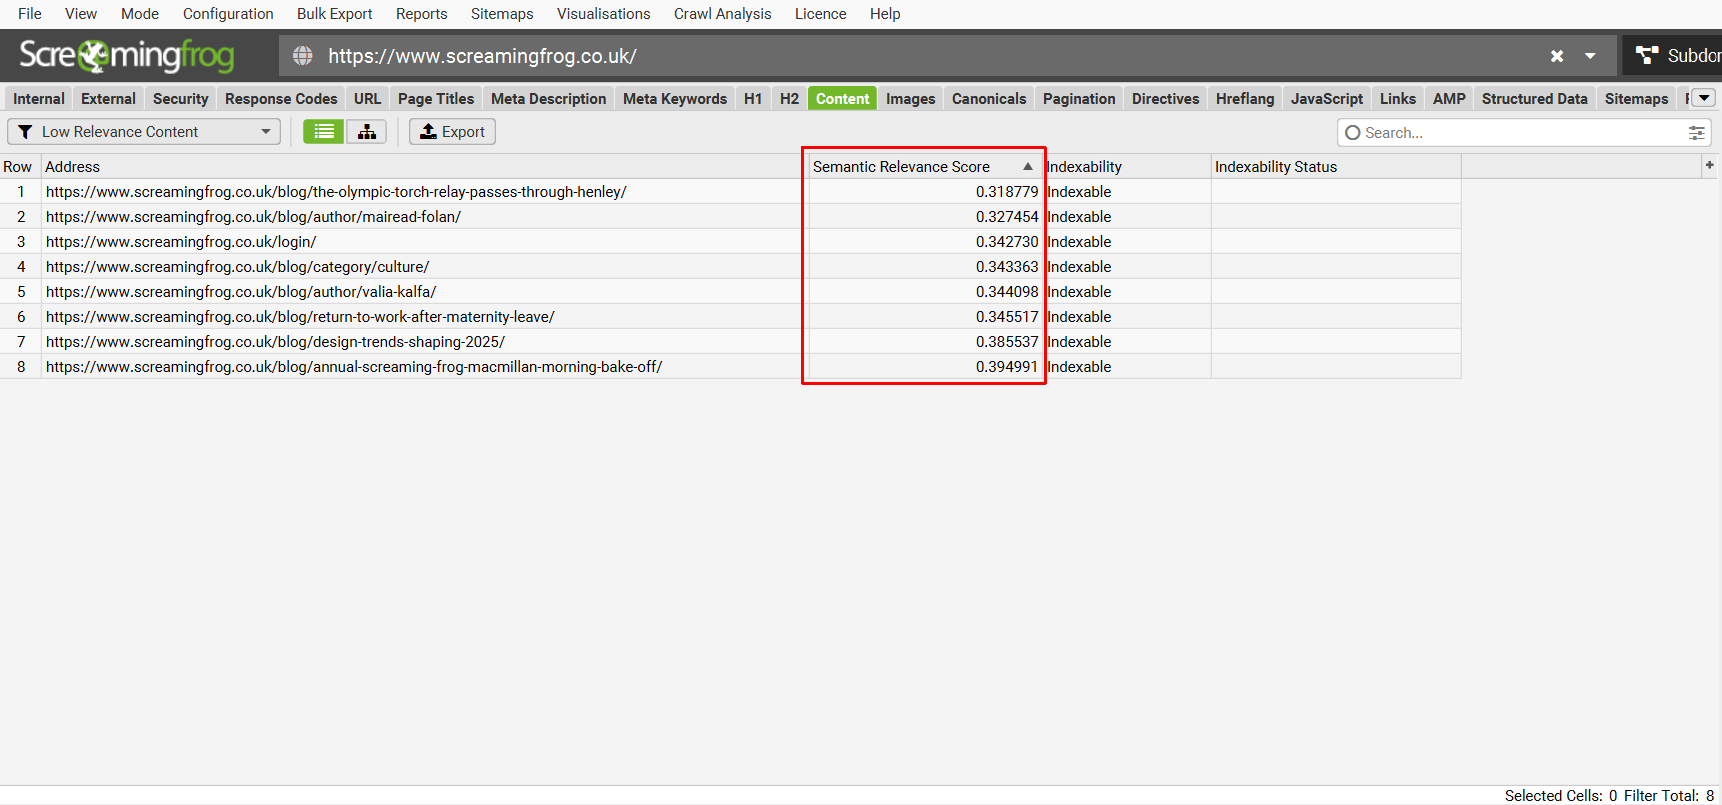The width and height of the screenshot is (1722, 805).
Task: Click the URL address bar text
Action: [482, 56]
